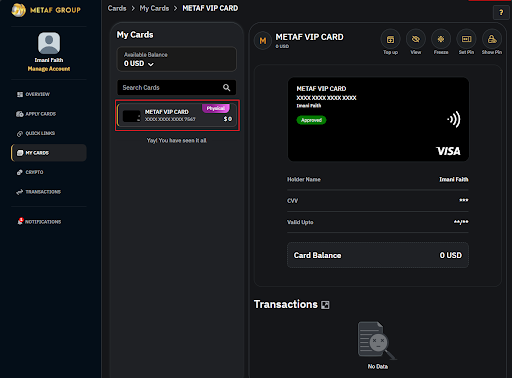Click the user profile avatar
The width and height of the screenshot is (512, 378).
tap(49, 43)
